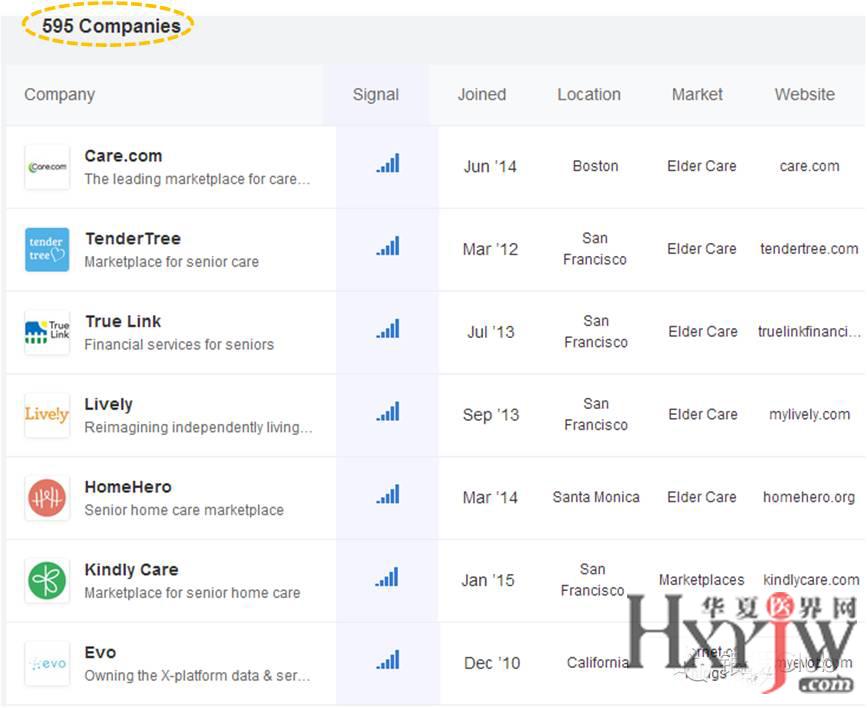Visit the truelinkfinanci... website link

809,331
